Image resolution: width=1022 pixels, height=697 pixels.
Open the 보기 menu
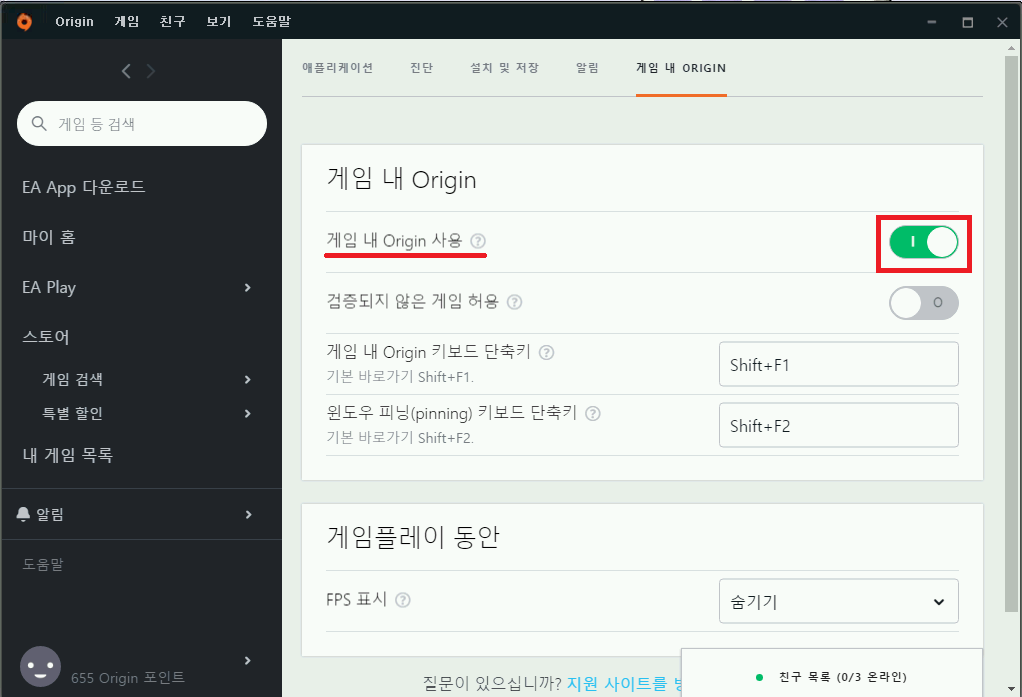218,22
